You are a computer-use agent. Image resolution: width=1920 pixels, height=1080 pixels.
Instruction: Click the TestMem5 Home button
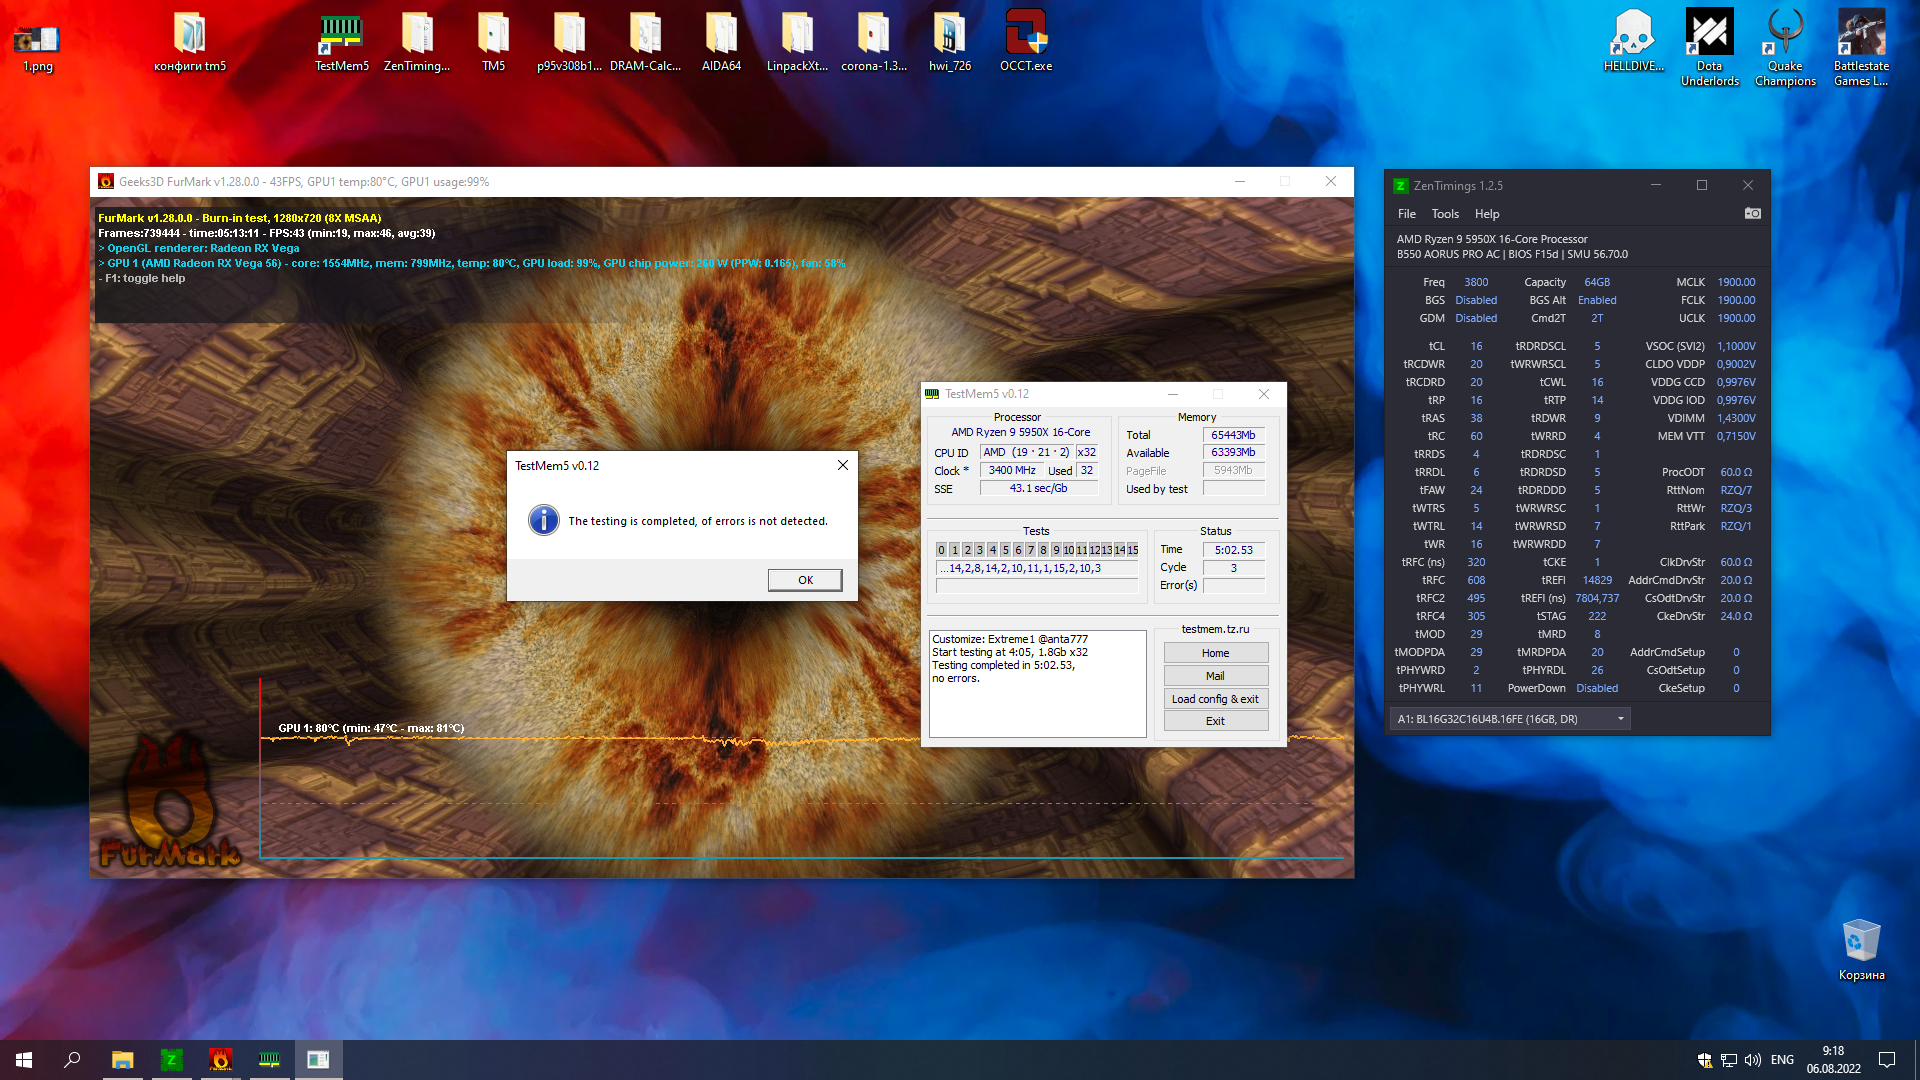coord(1215,653)
